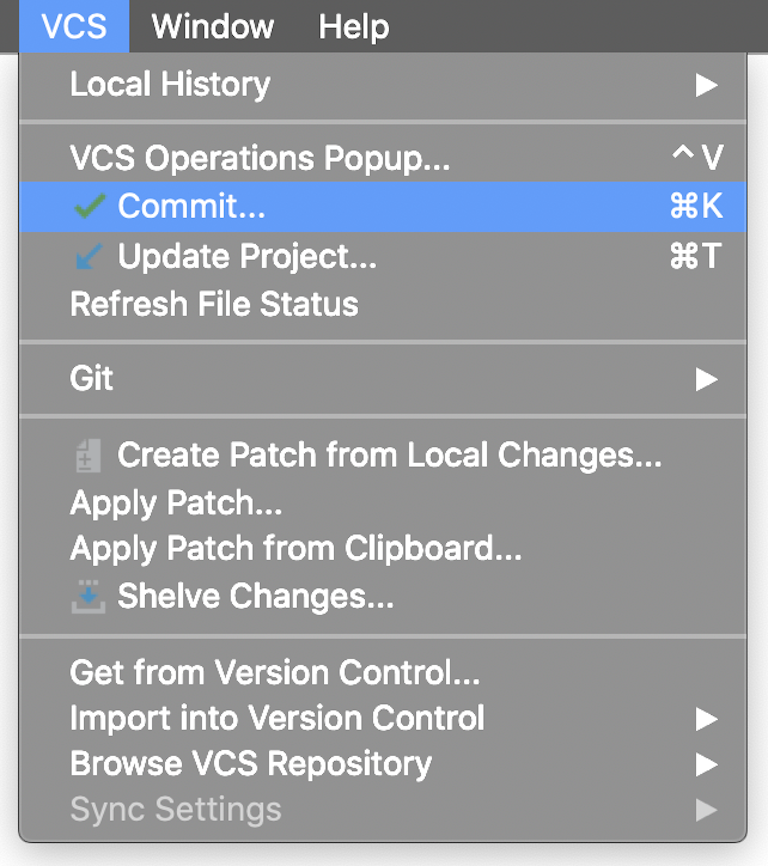768x866 pixels.
Task: Select Apply Patch from Clipboard
Action: pos(296,548)
